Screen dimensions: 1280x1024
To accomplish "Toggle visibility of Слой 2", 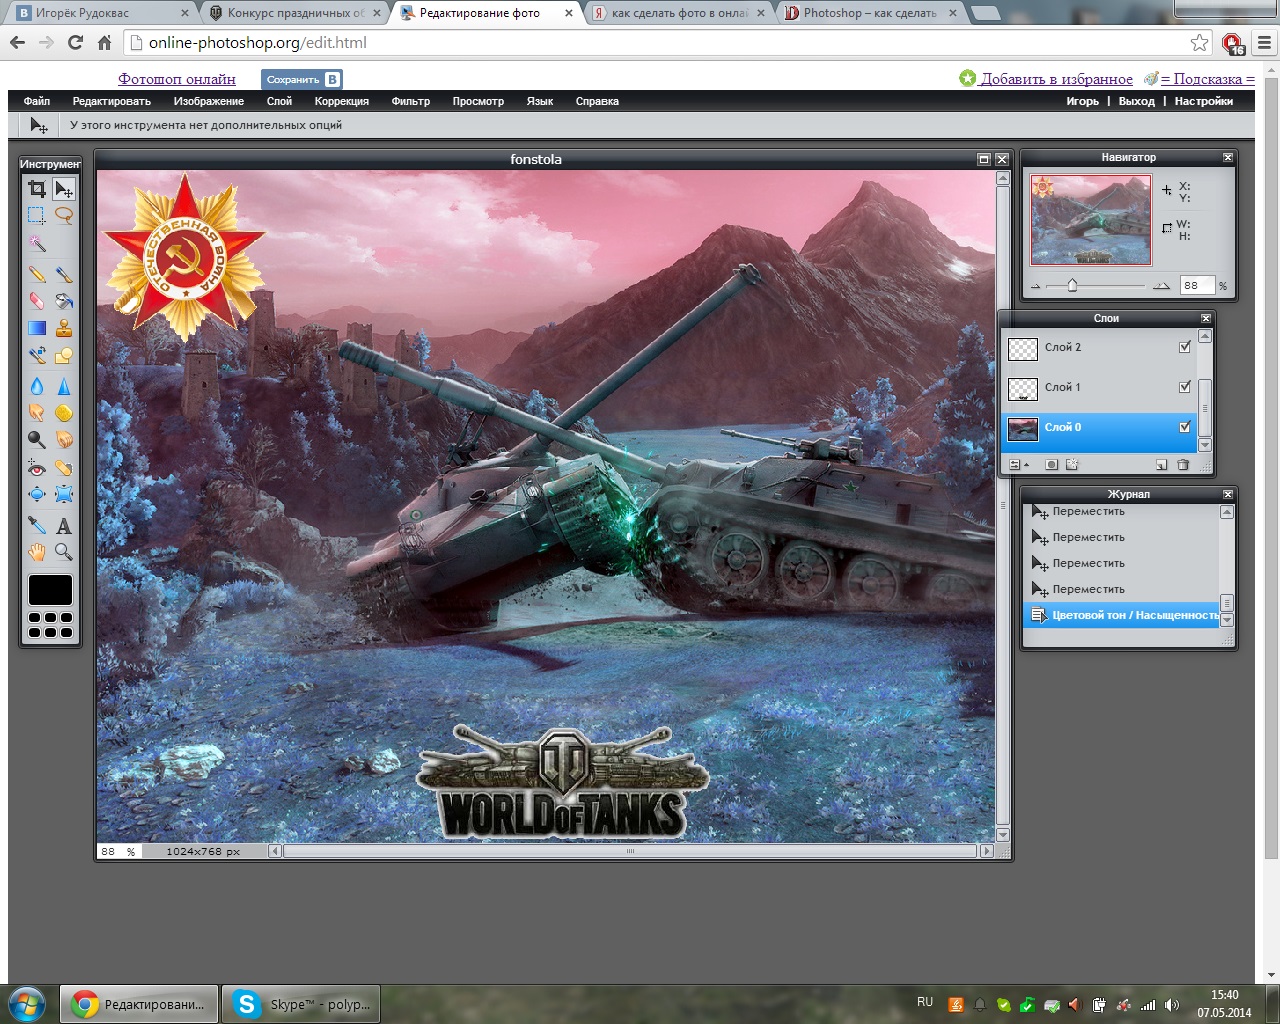I will (1185, 347).
